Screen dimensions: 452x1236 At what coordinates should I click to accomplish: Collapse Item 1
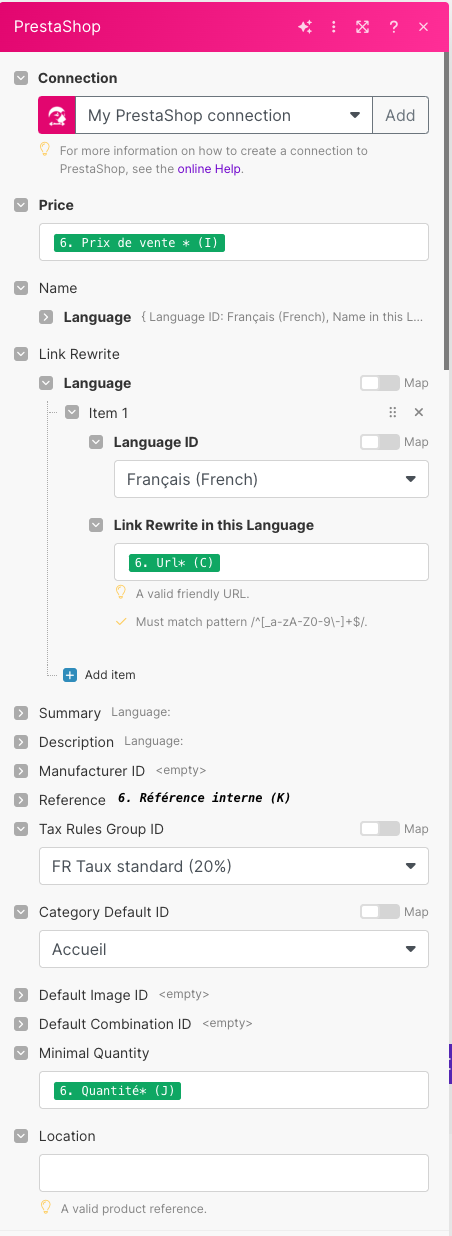click(71, 412)
